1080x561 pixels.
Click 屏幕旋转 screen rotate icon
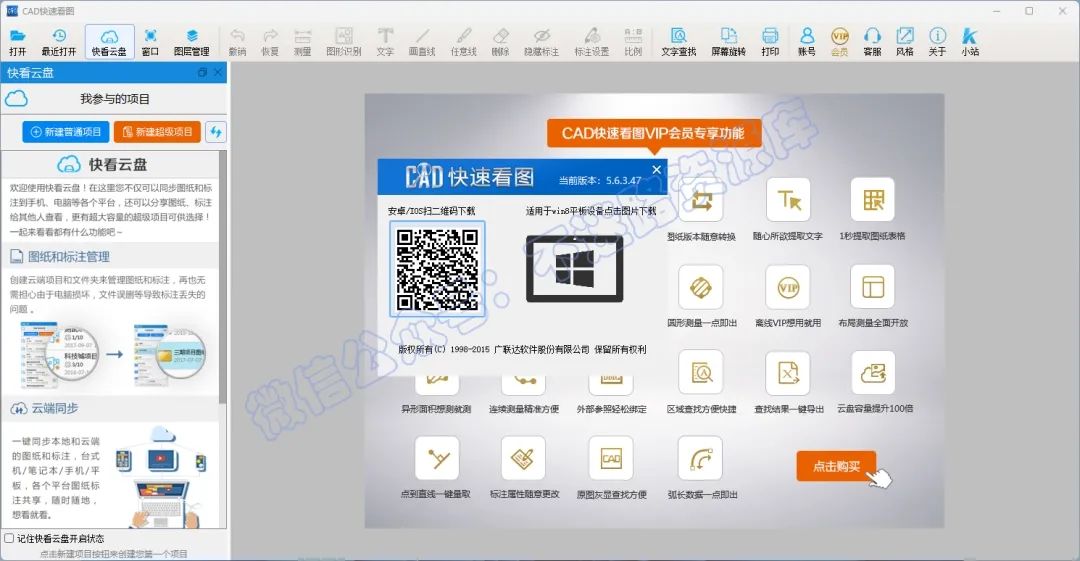click(x=729, y=42)
